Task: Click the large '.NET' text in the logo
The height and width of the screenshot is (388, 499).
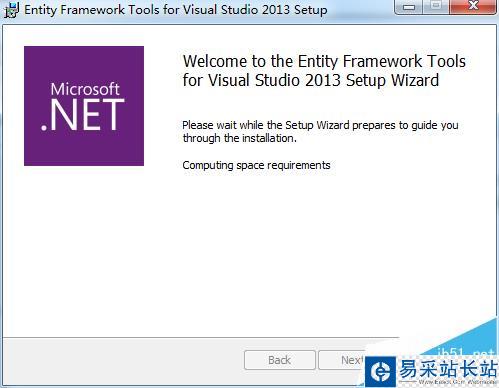Action: (x=83, y=115)
